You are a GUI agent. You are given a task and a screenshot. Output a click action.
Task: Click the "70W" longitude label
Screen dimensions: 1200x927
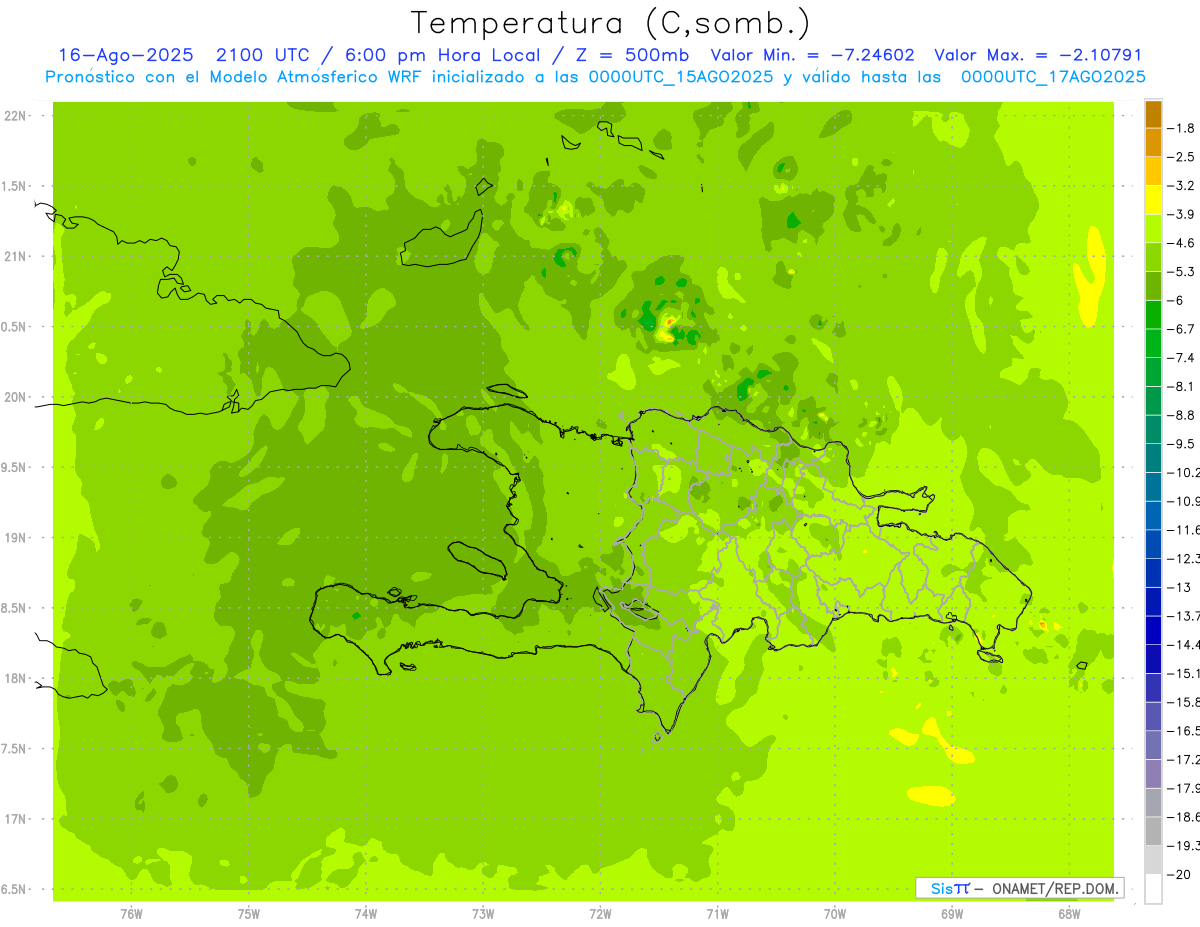(x=835, y=914)
